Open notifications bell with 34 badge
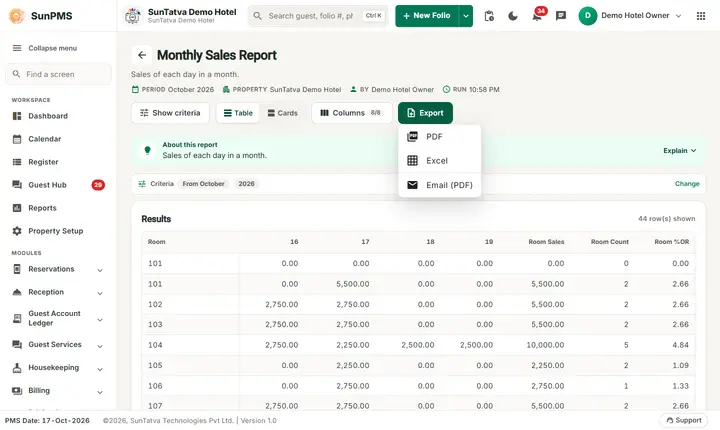Screen dimensions: 720x430 click(537, 16)
